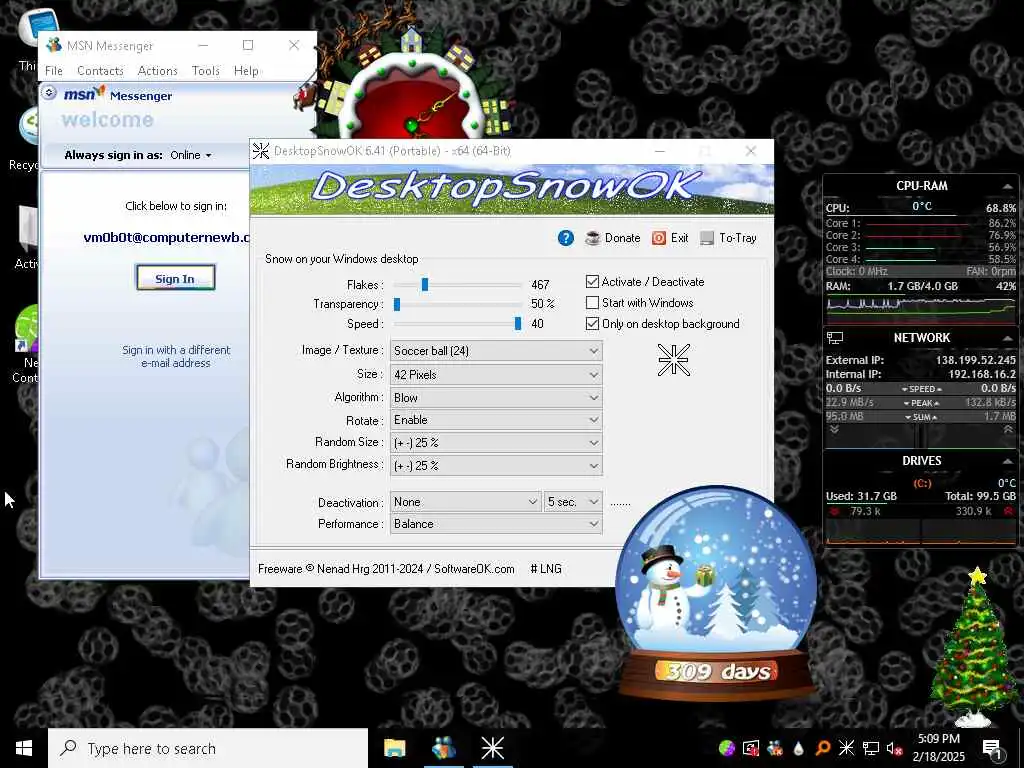This screenshot has width=1024, height=768.
Task: Click the red Exit icon in DesktopSnowOK
Action: pyautogui.click(x=658, y=238)
